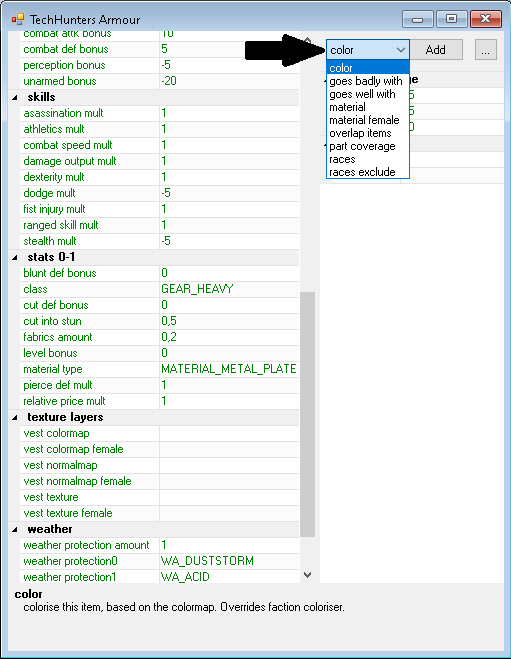Click the Add button
The image size is (511, 659).
click(x=436, y=50)
